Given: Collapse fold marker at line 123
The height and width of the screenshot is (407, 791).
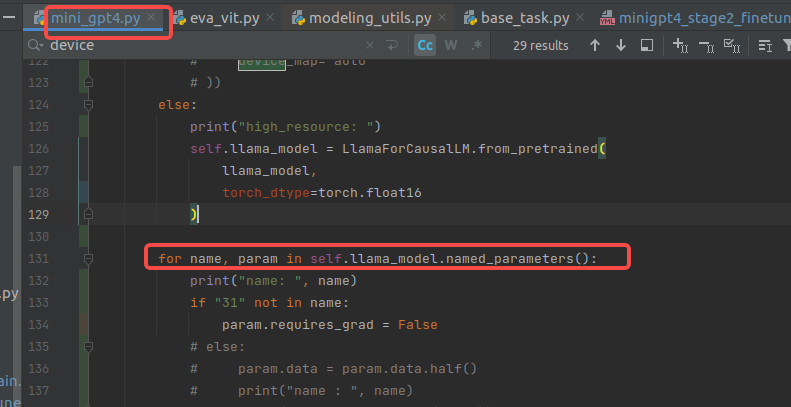Looking at the screenshot, I should tap(88, 82).
